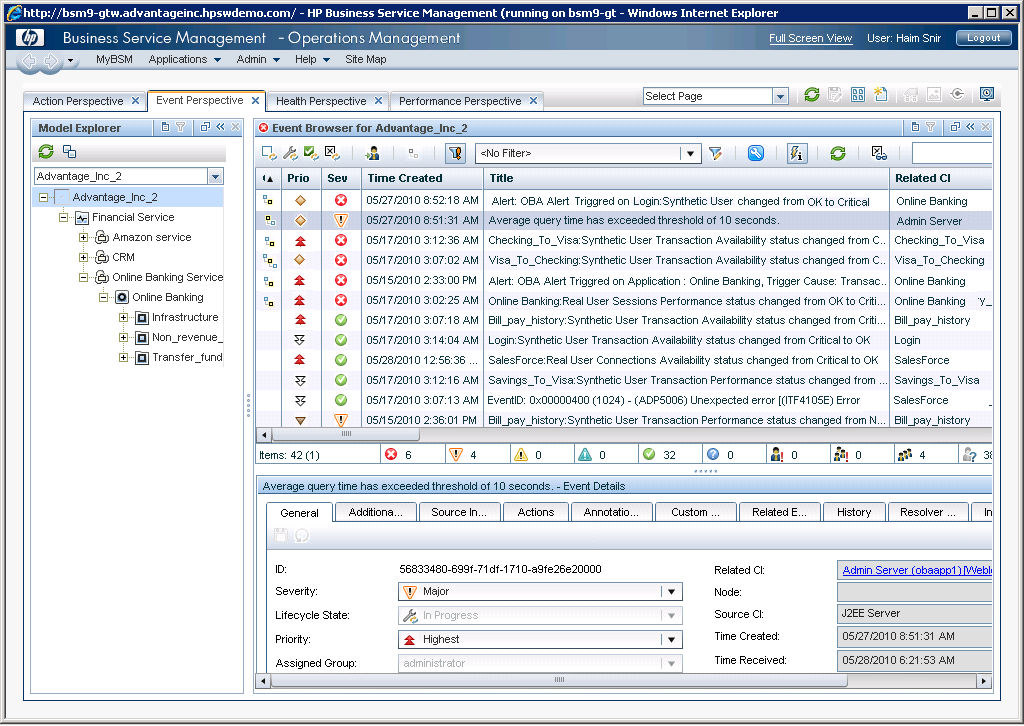Click the Event Browser search input field

(952, 153)
